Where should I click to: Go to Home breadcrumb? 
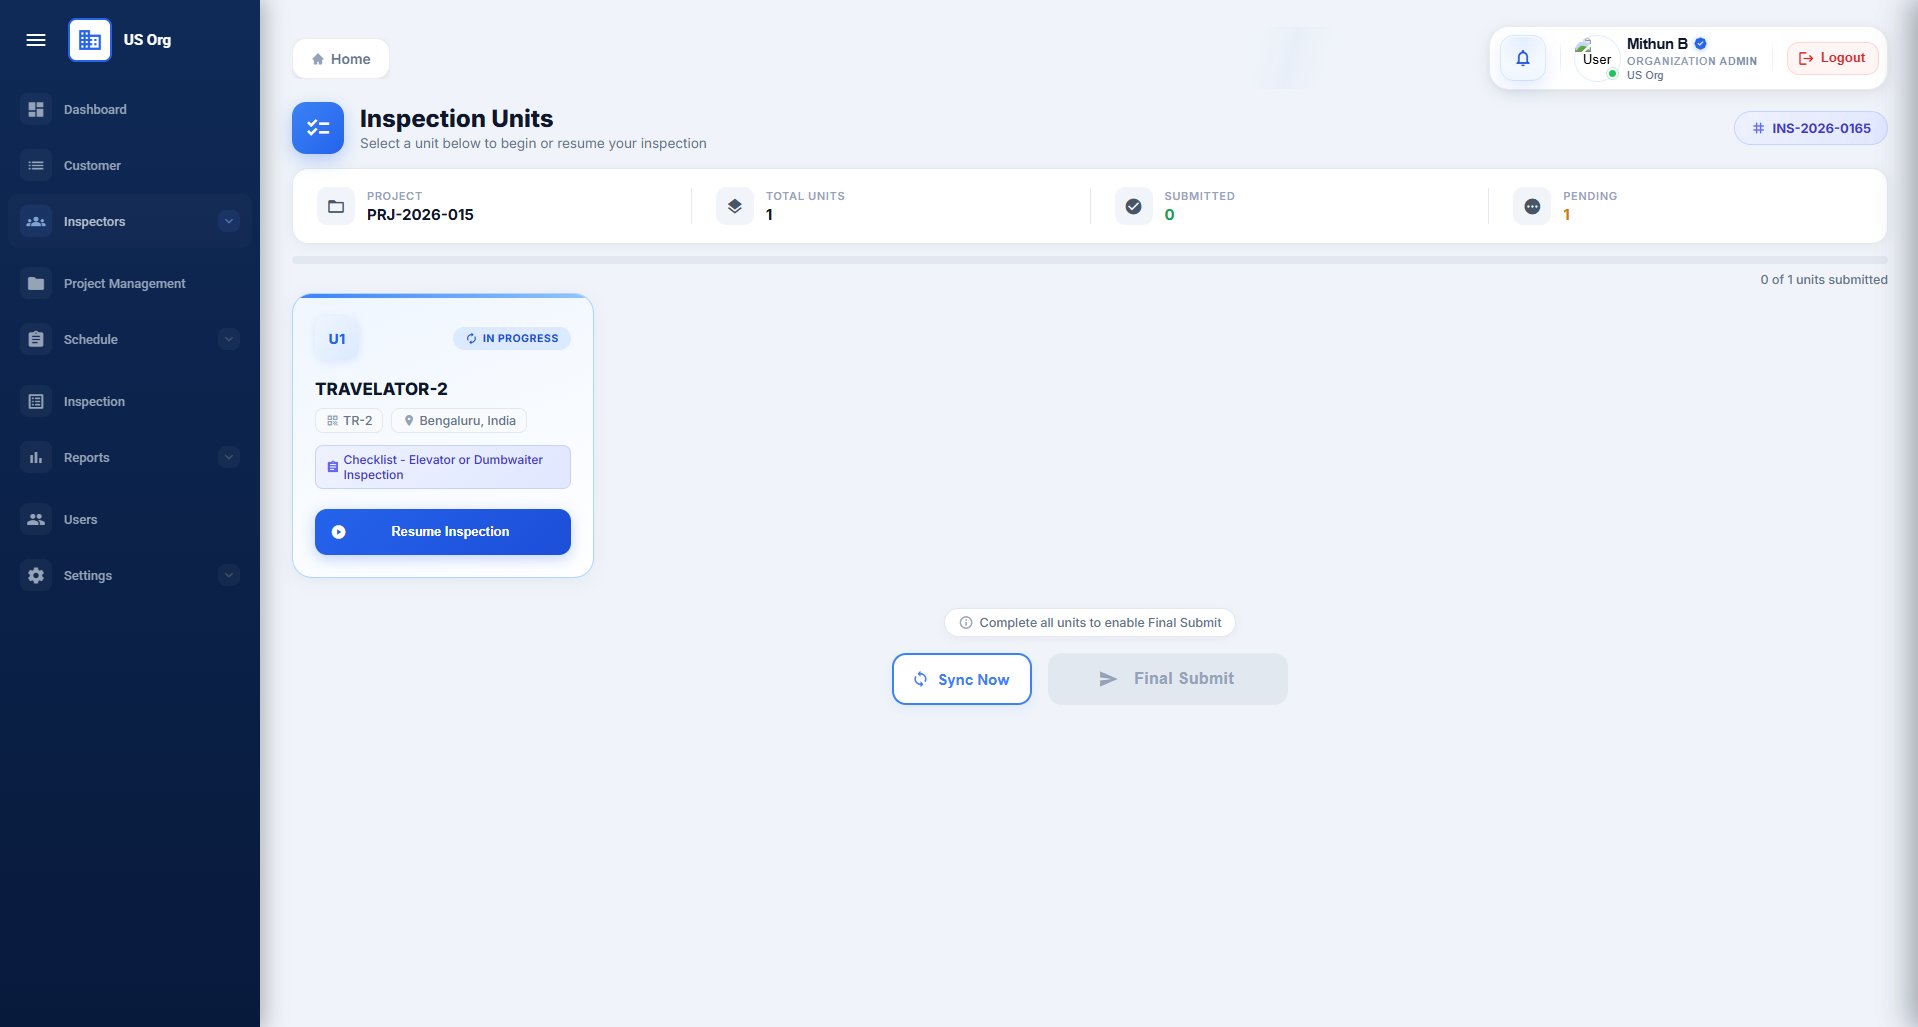coord(341,59)
